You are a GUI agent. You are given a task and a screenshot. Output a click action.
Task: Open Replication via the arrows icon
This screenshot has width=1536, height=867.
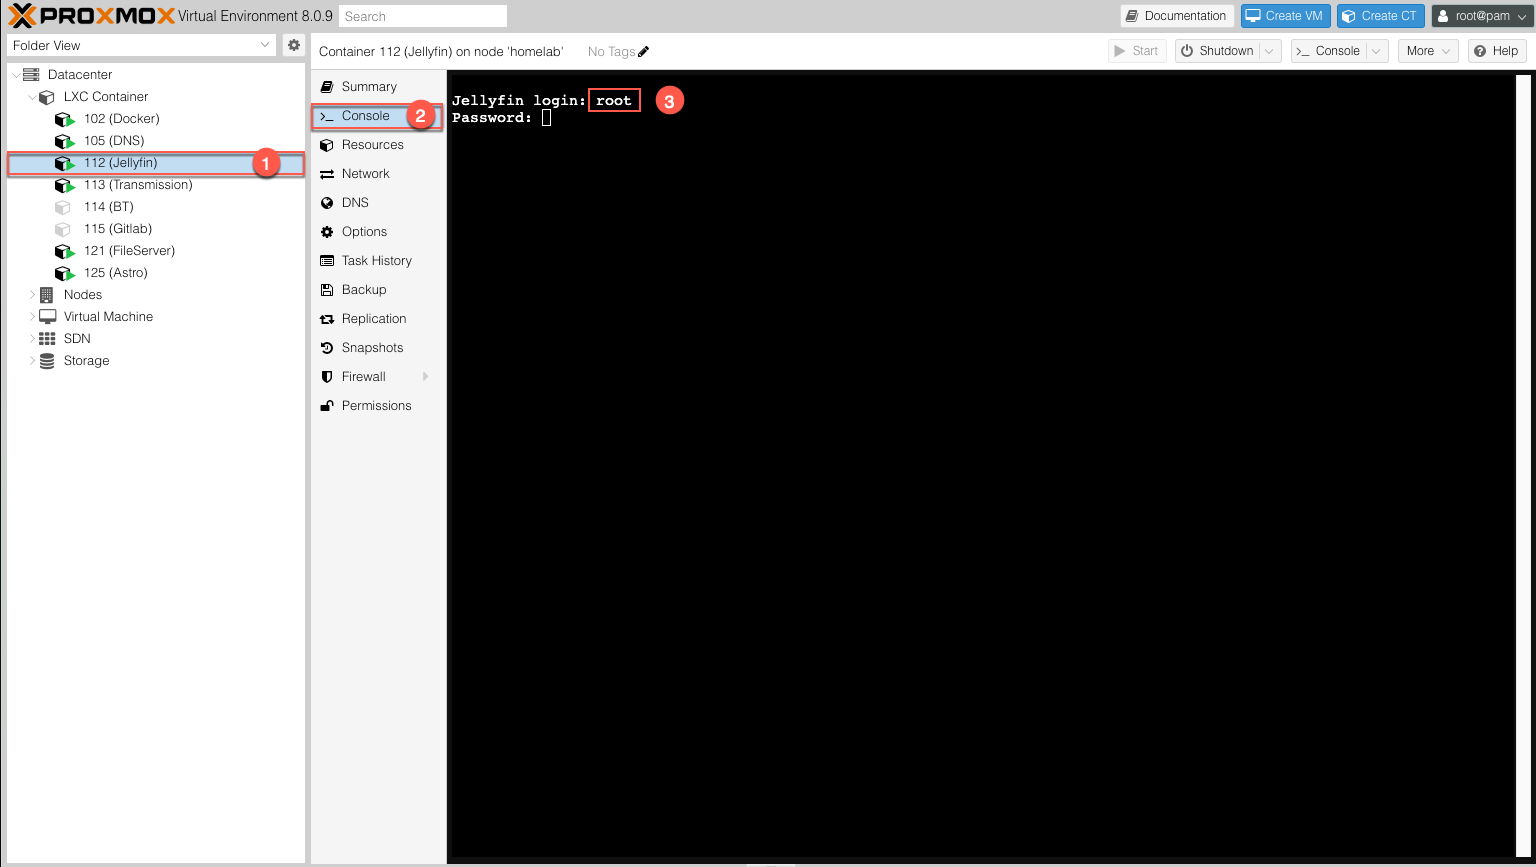[326, 318]
